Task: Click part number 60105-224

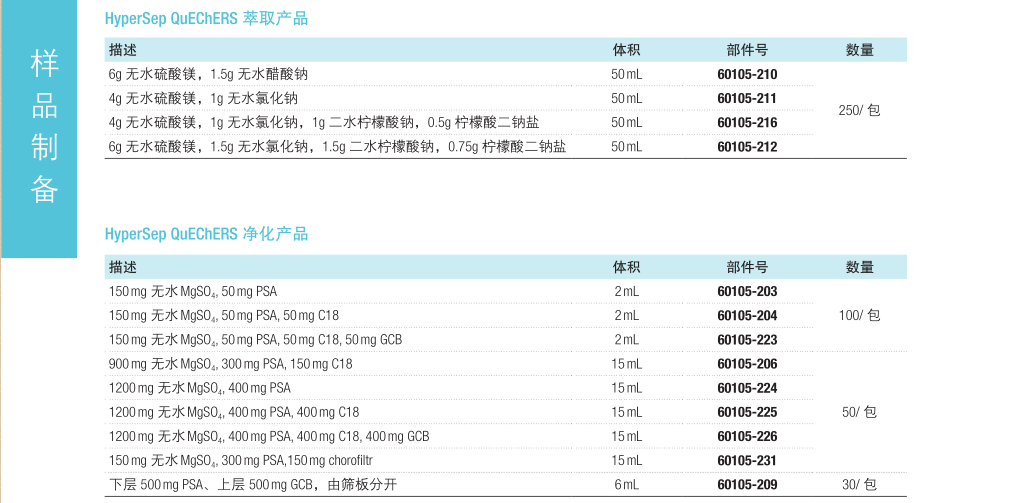Action: [x=747, y=388]
